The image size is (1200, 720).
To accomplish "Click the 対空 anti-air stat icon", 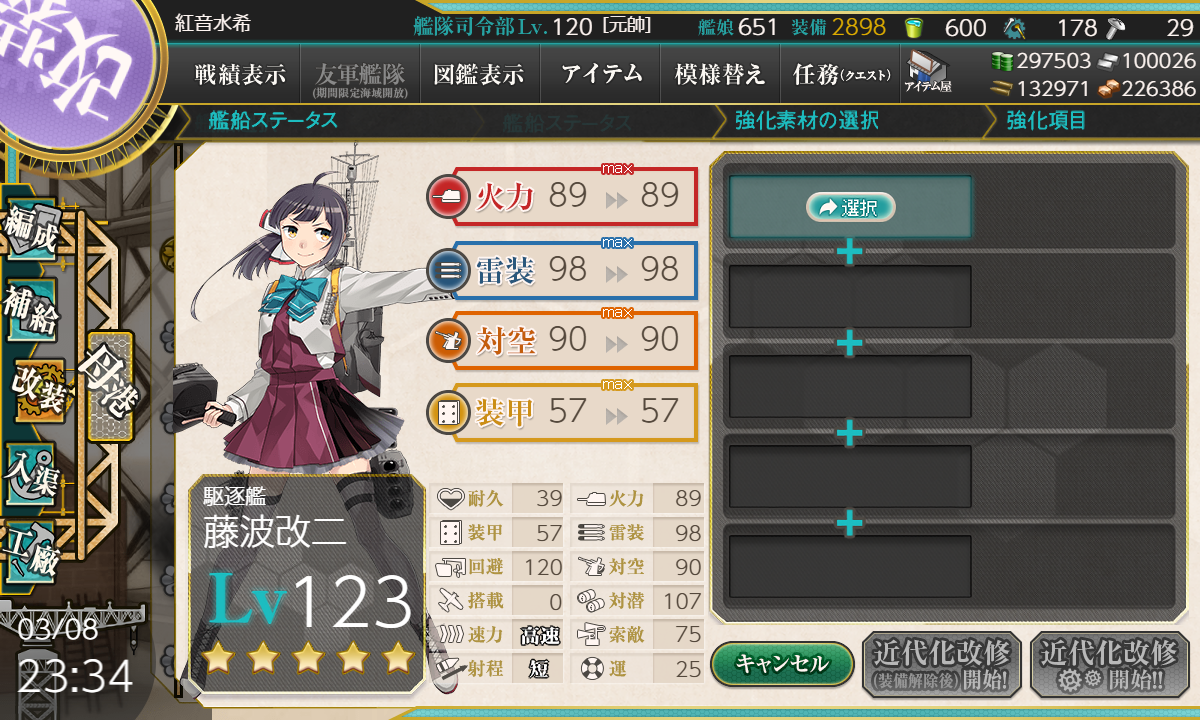I will [446, 341].
